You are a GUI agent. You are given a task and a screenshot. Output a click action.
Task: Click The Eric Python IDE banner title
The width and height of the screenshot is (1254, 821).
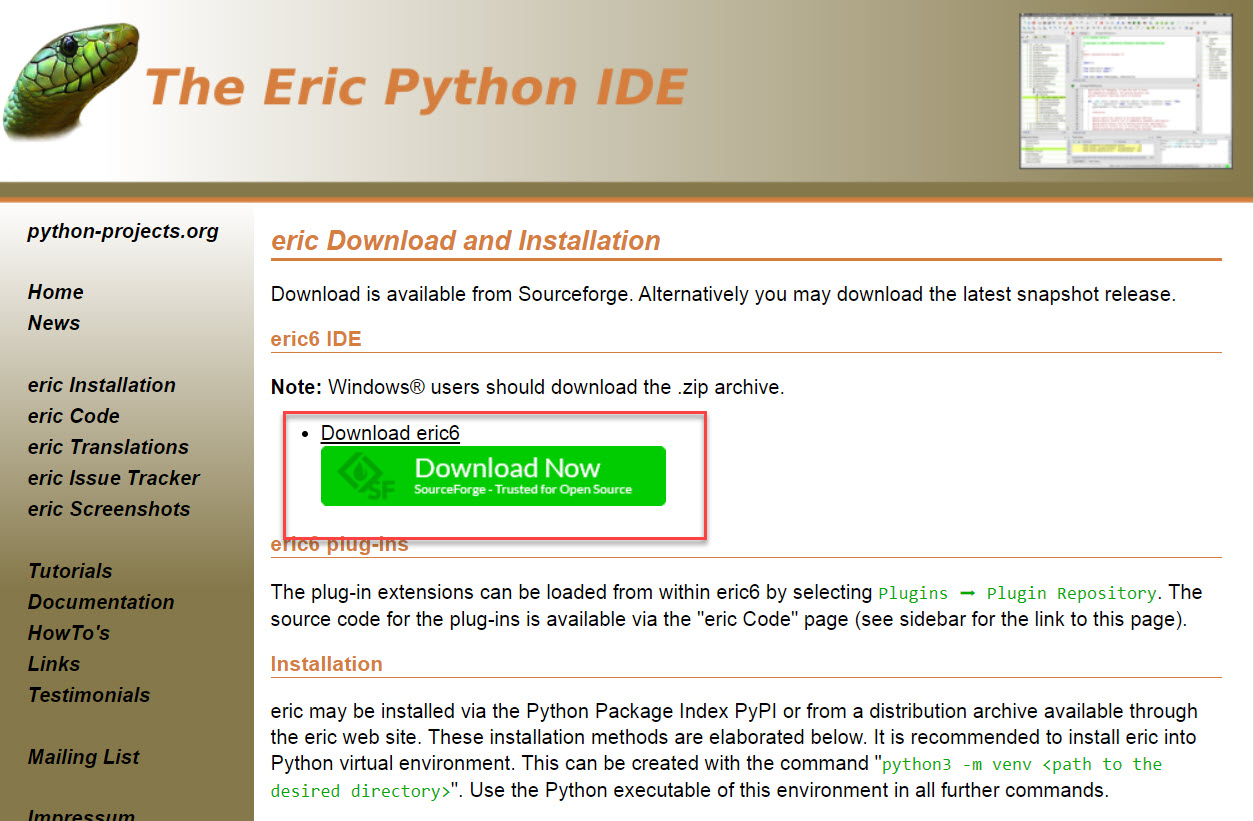tap(416, 87)
